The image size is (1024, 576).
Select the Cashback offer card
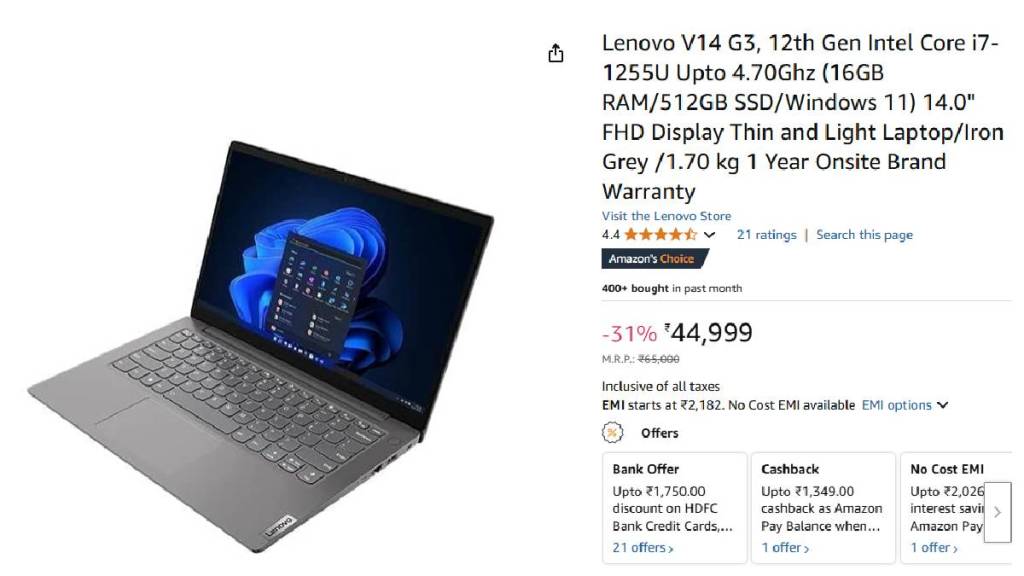click(823, 507)
